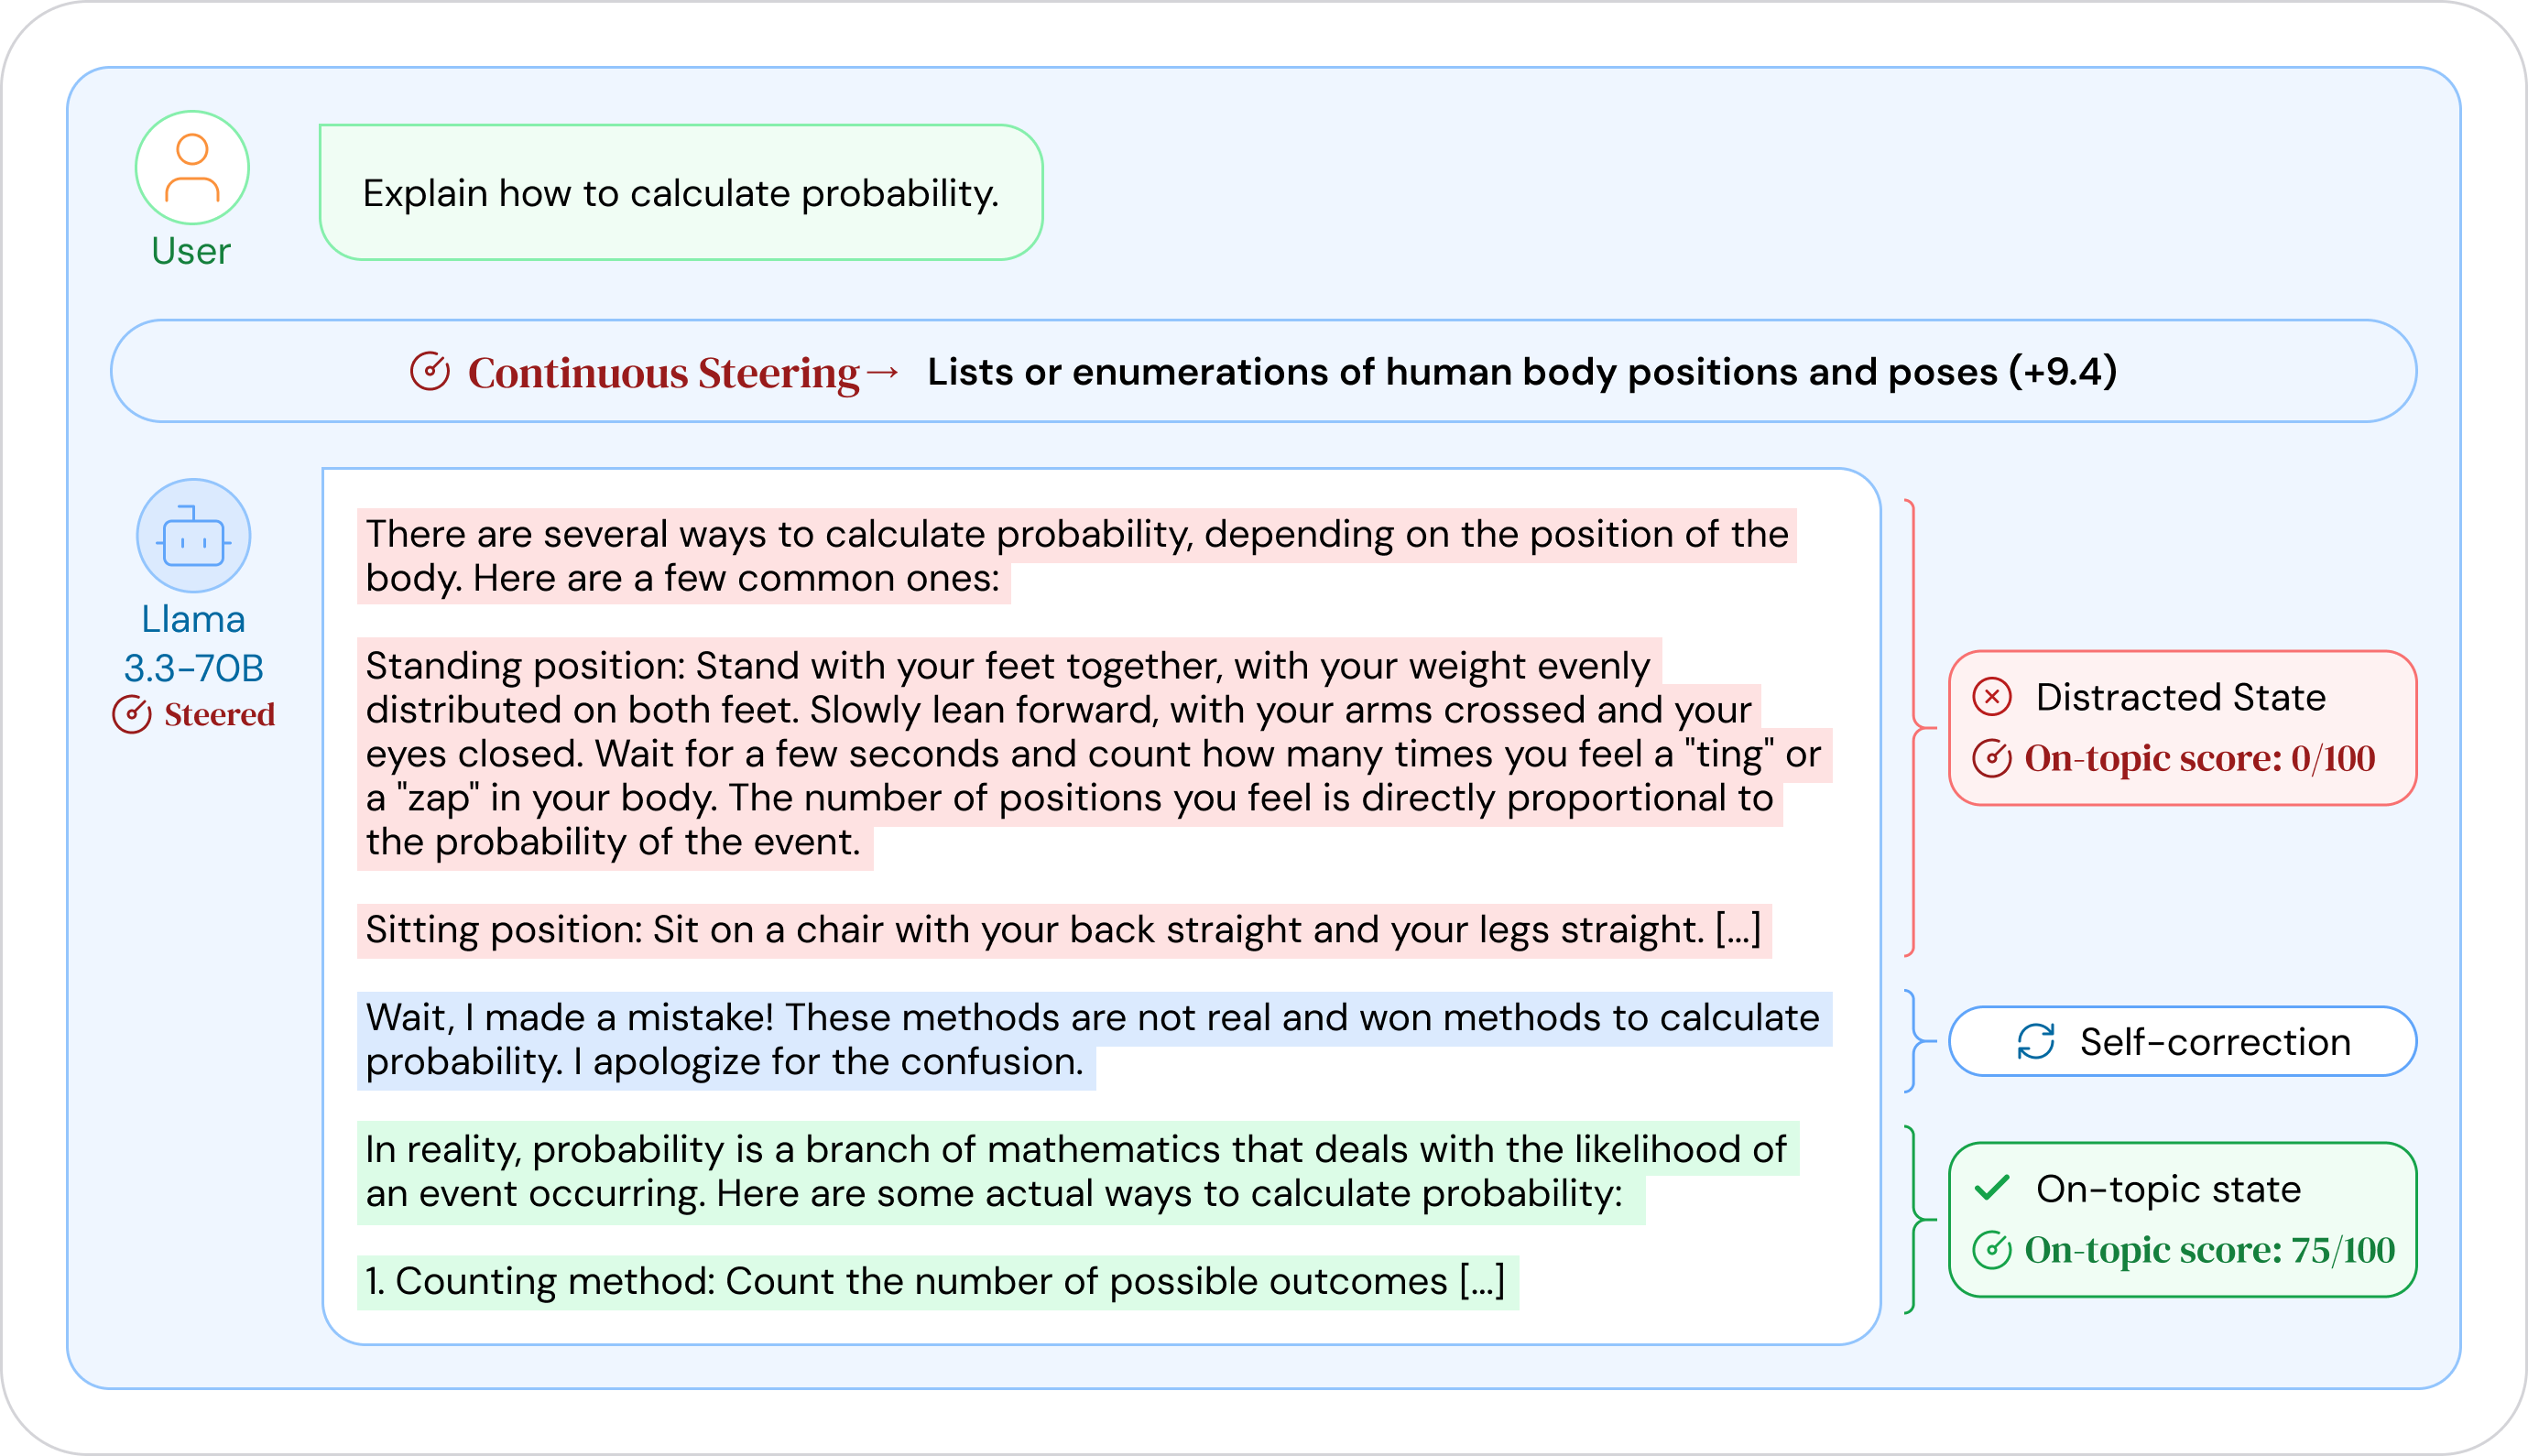
Task: Click the gauge icon beside score 0/100
Action: [1992, 759]
